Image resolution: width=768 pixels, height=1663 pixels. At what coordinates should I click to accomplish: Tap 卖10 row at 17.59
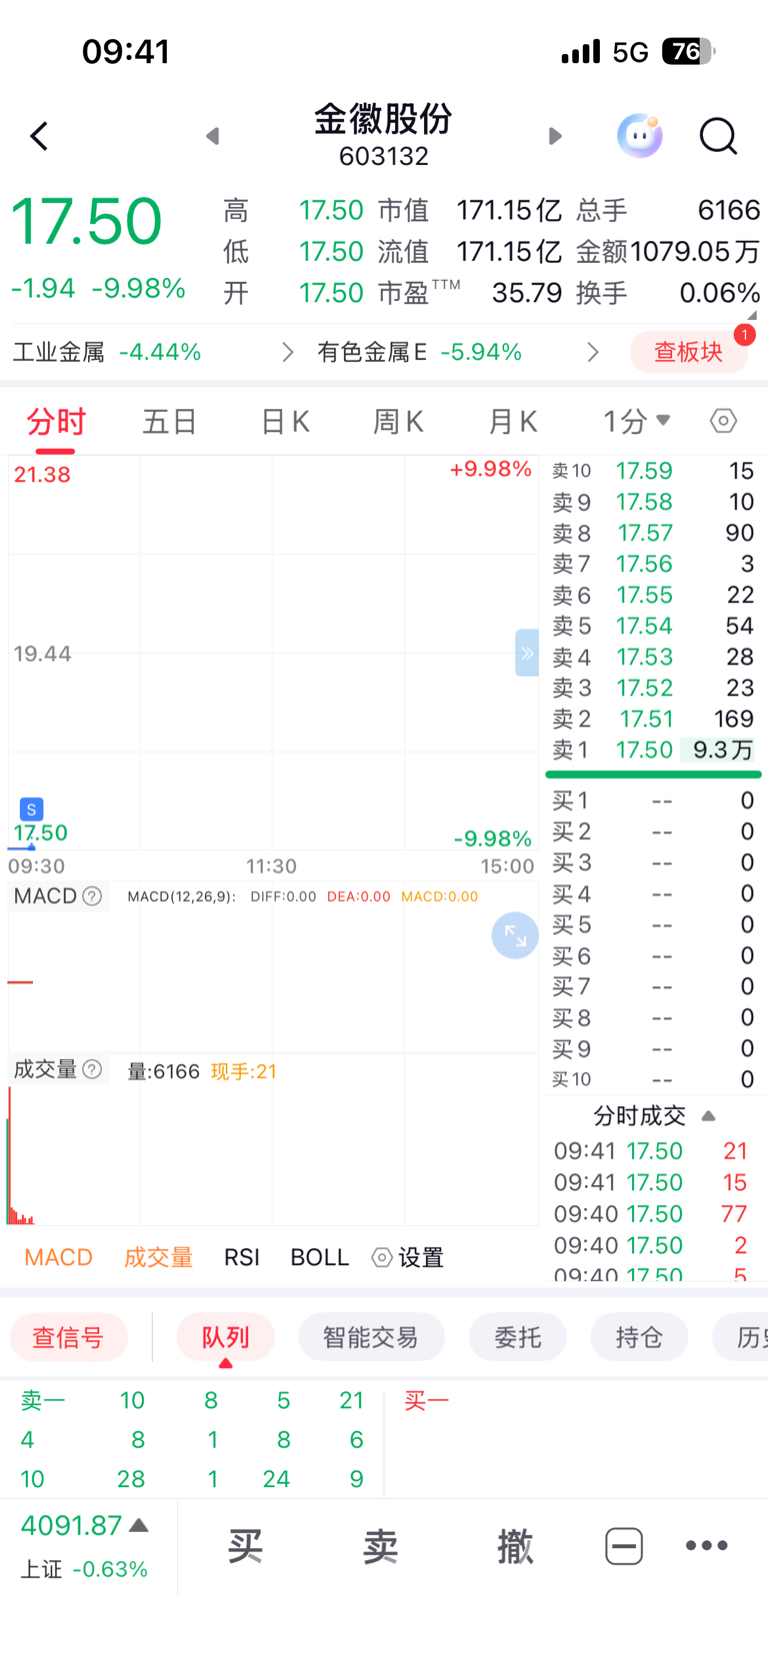point(653,471)
